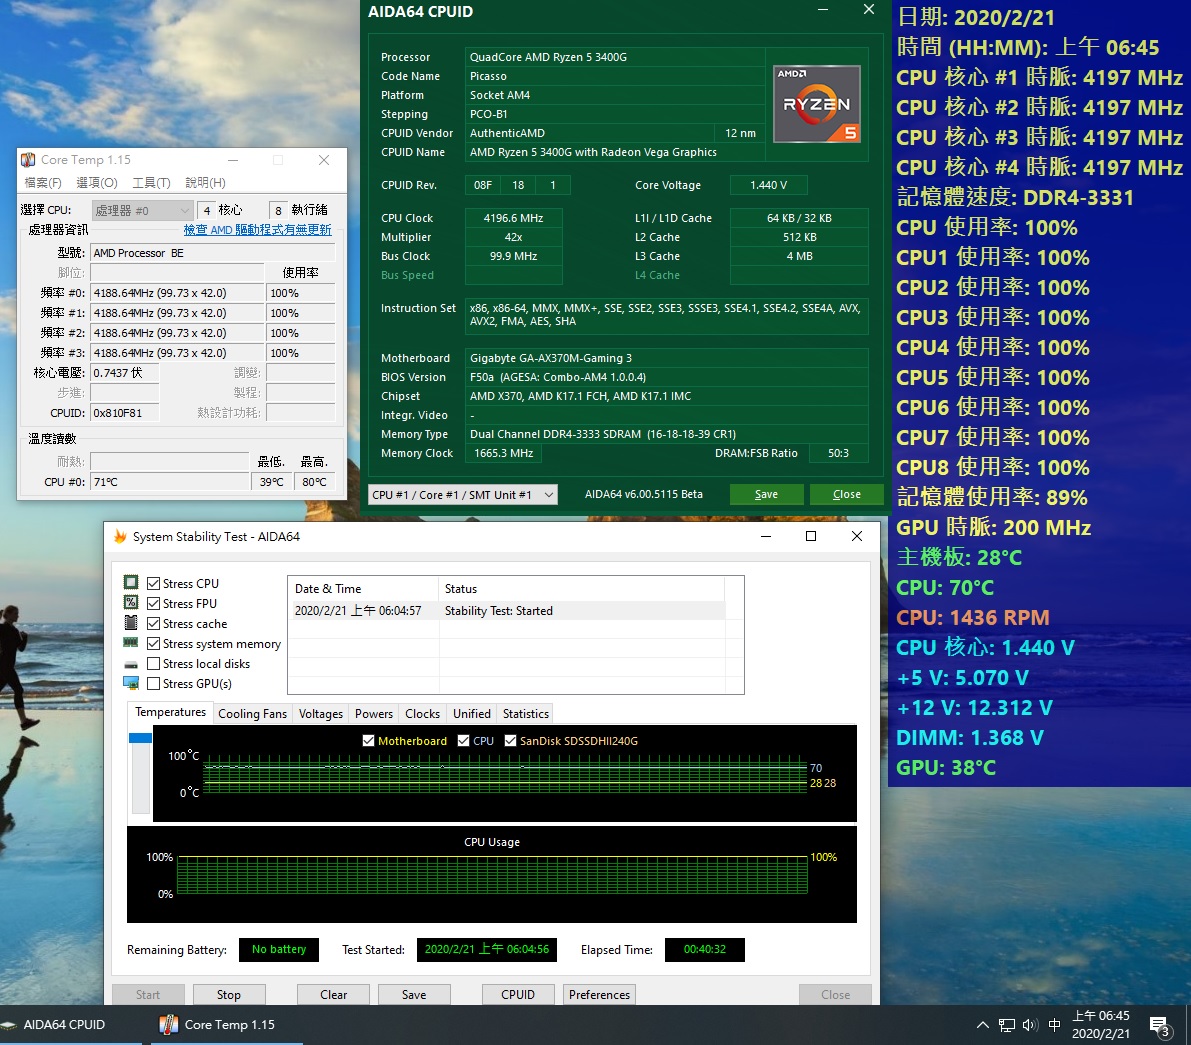Open the CPU core selection dropdown in CPUID
Viewport: 1191px width, 1045px height.
(x=463, y=494)
